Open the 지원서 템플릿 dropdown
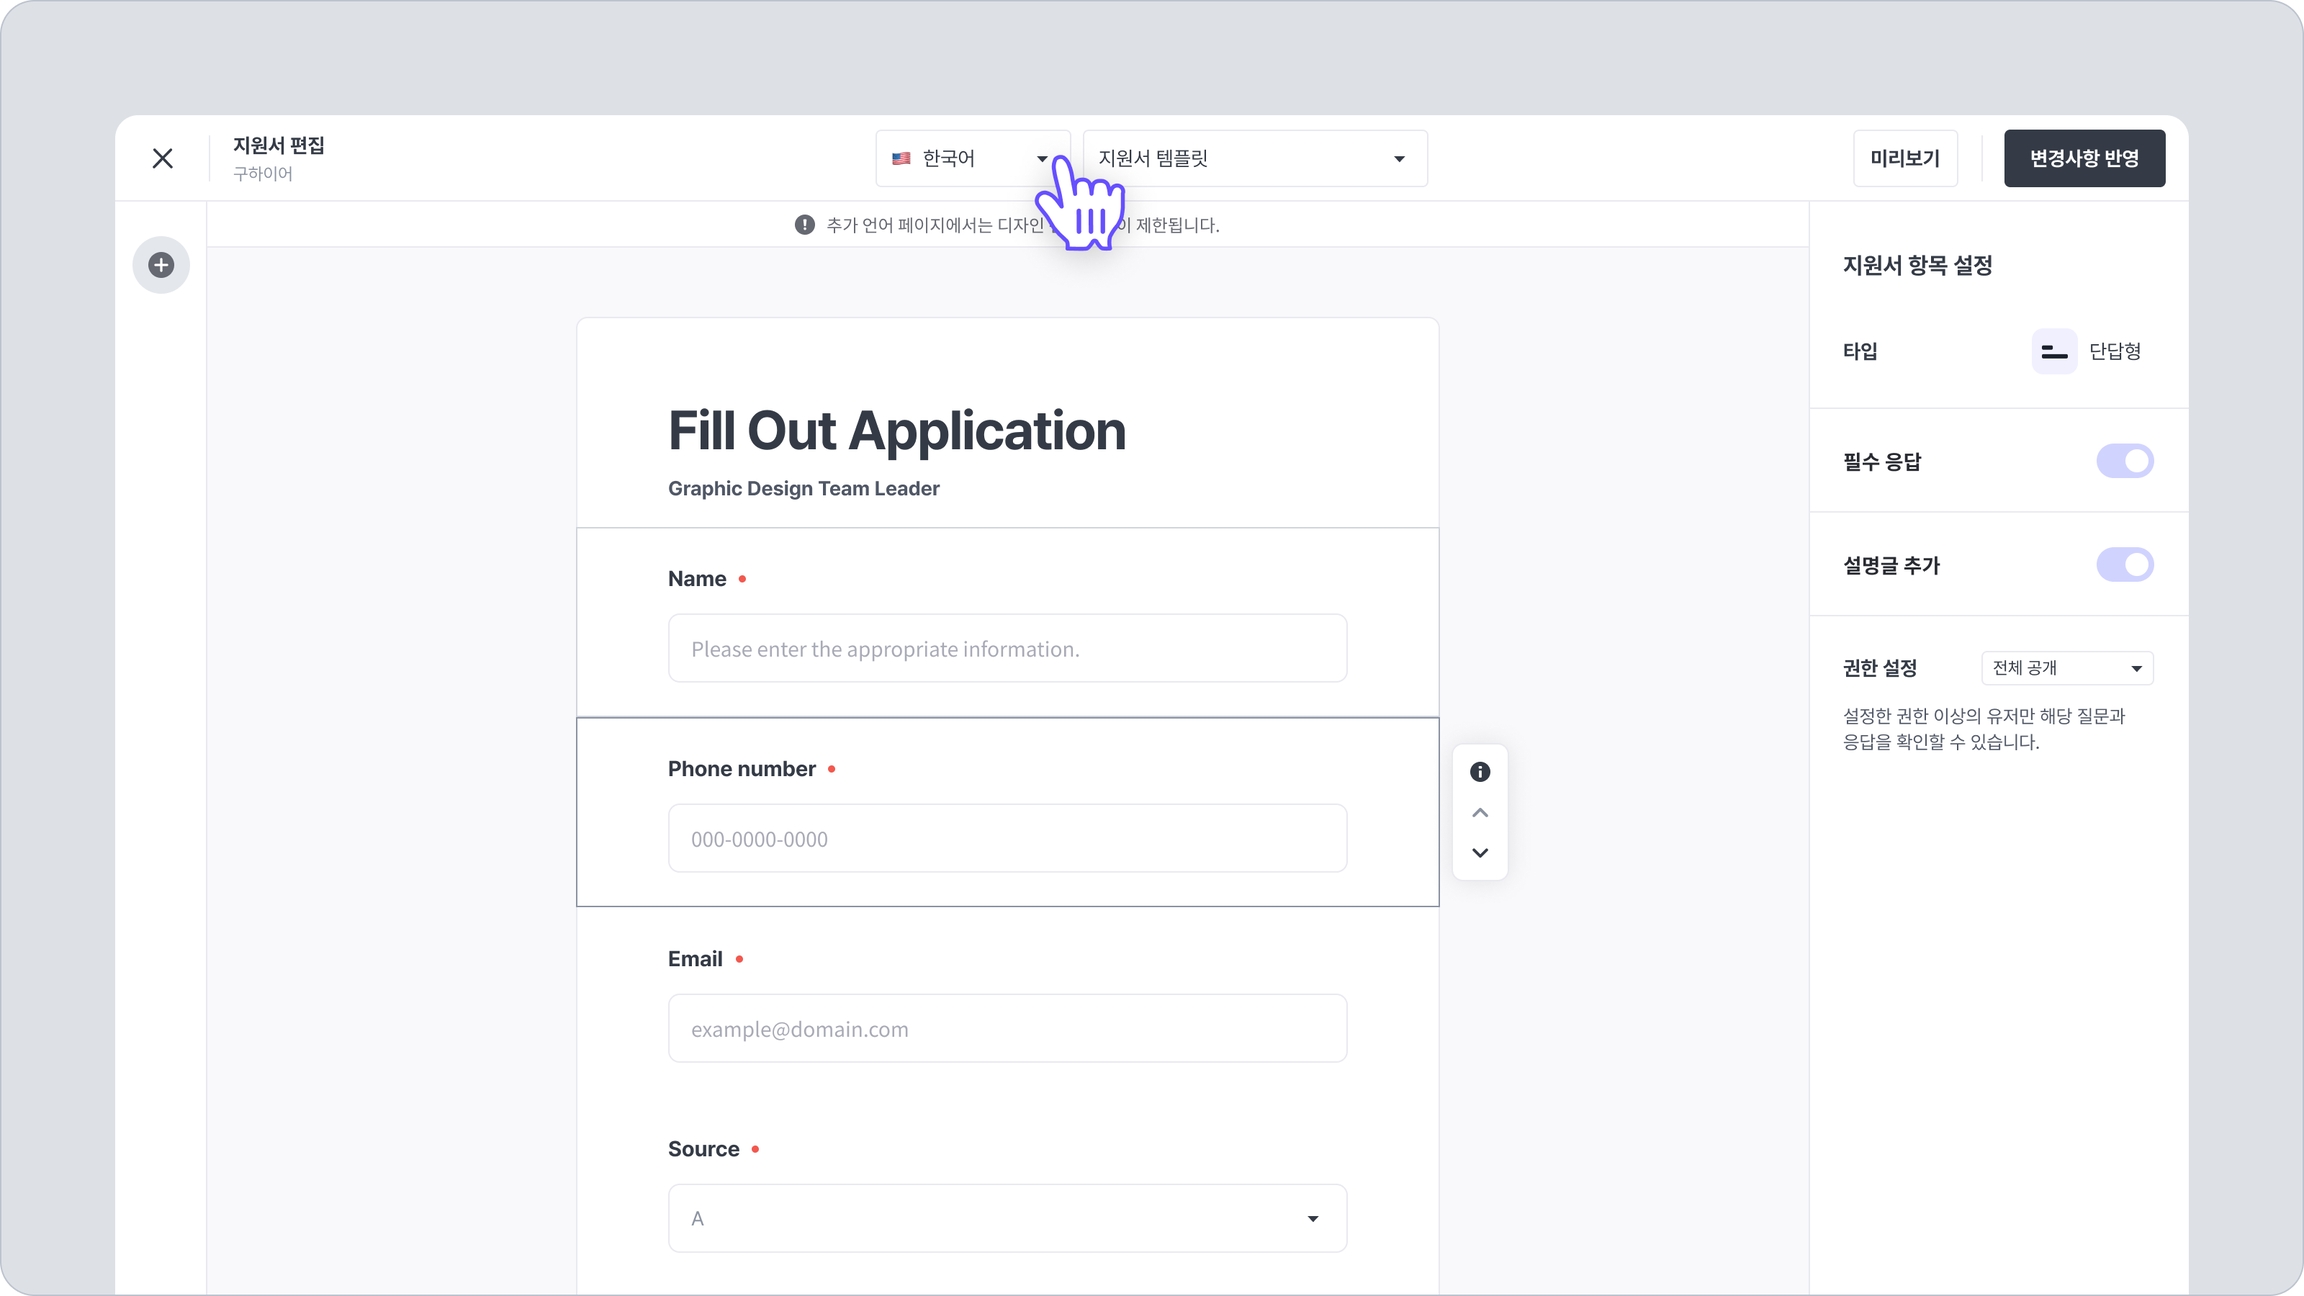Image resolution: width=2304 pixels, height=1296 pixels. 1254,158
